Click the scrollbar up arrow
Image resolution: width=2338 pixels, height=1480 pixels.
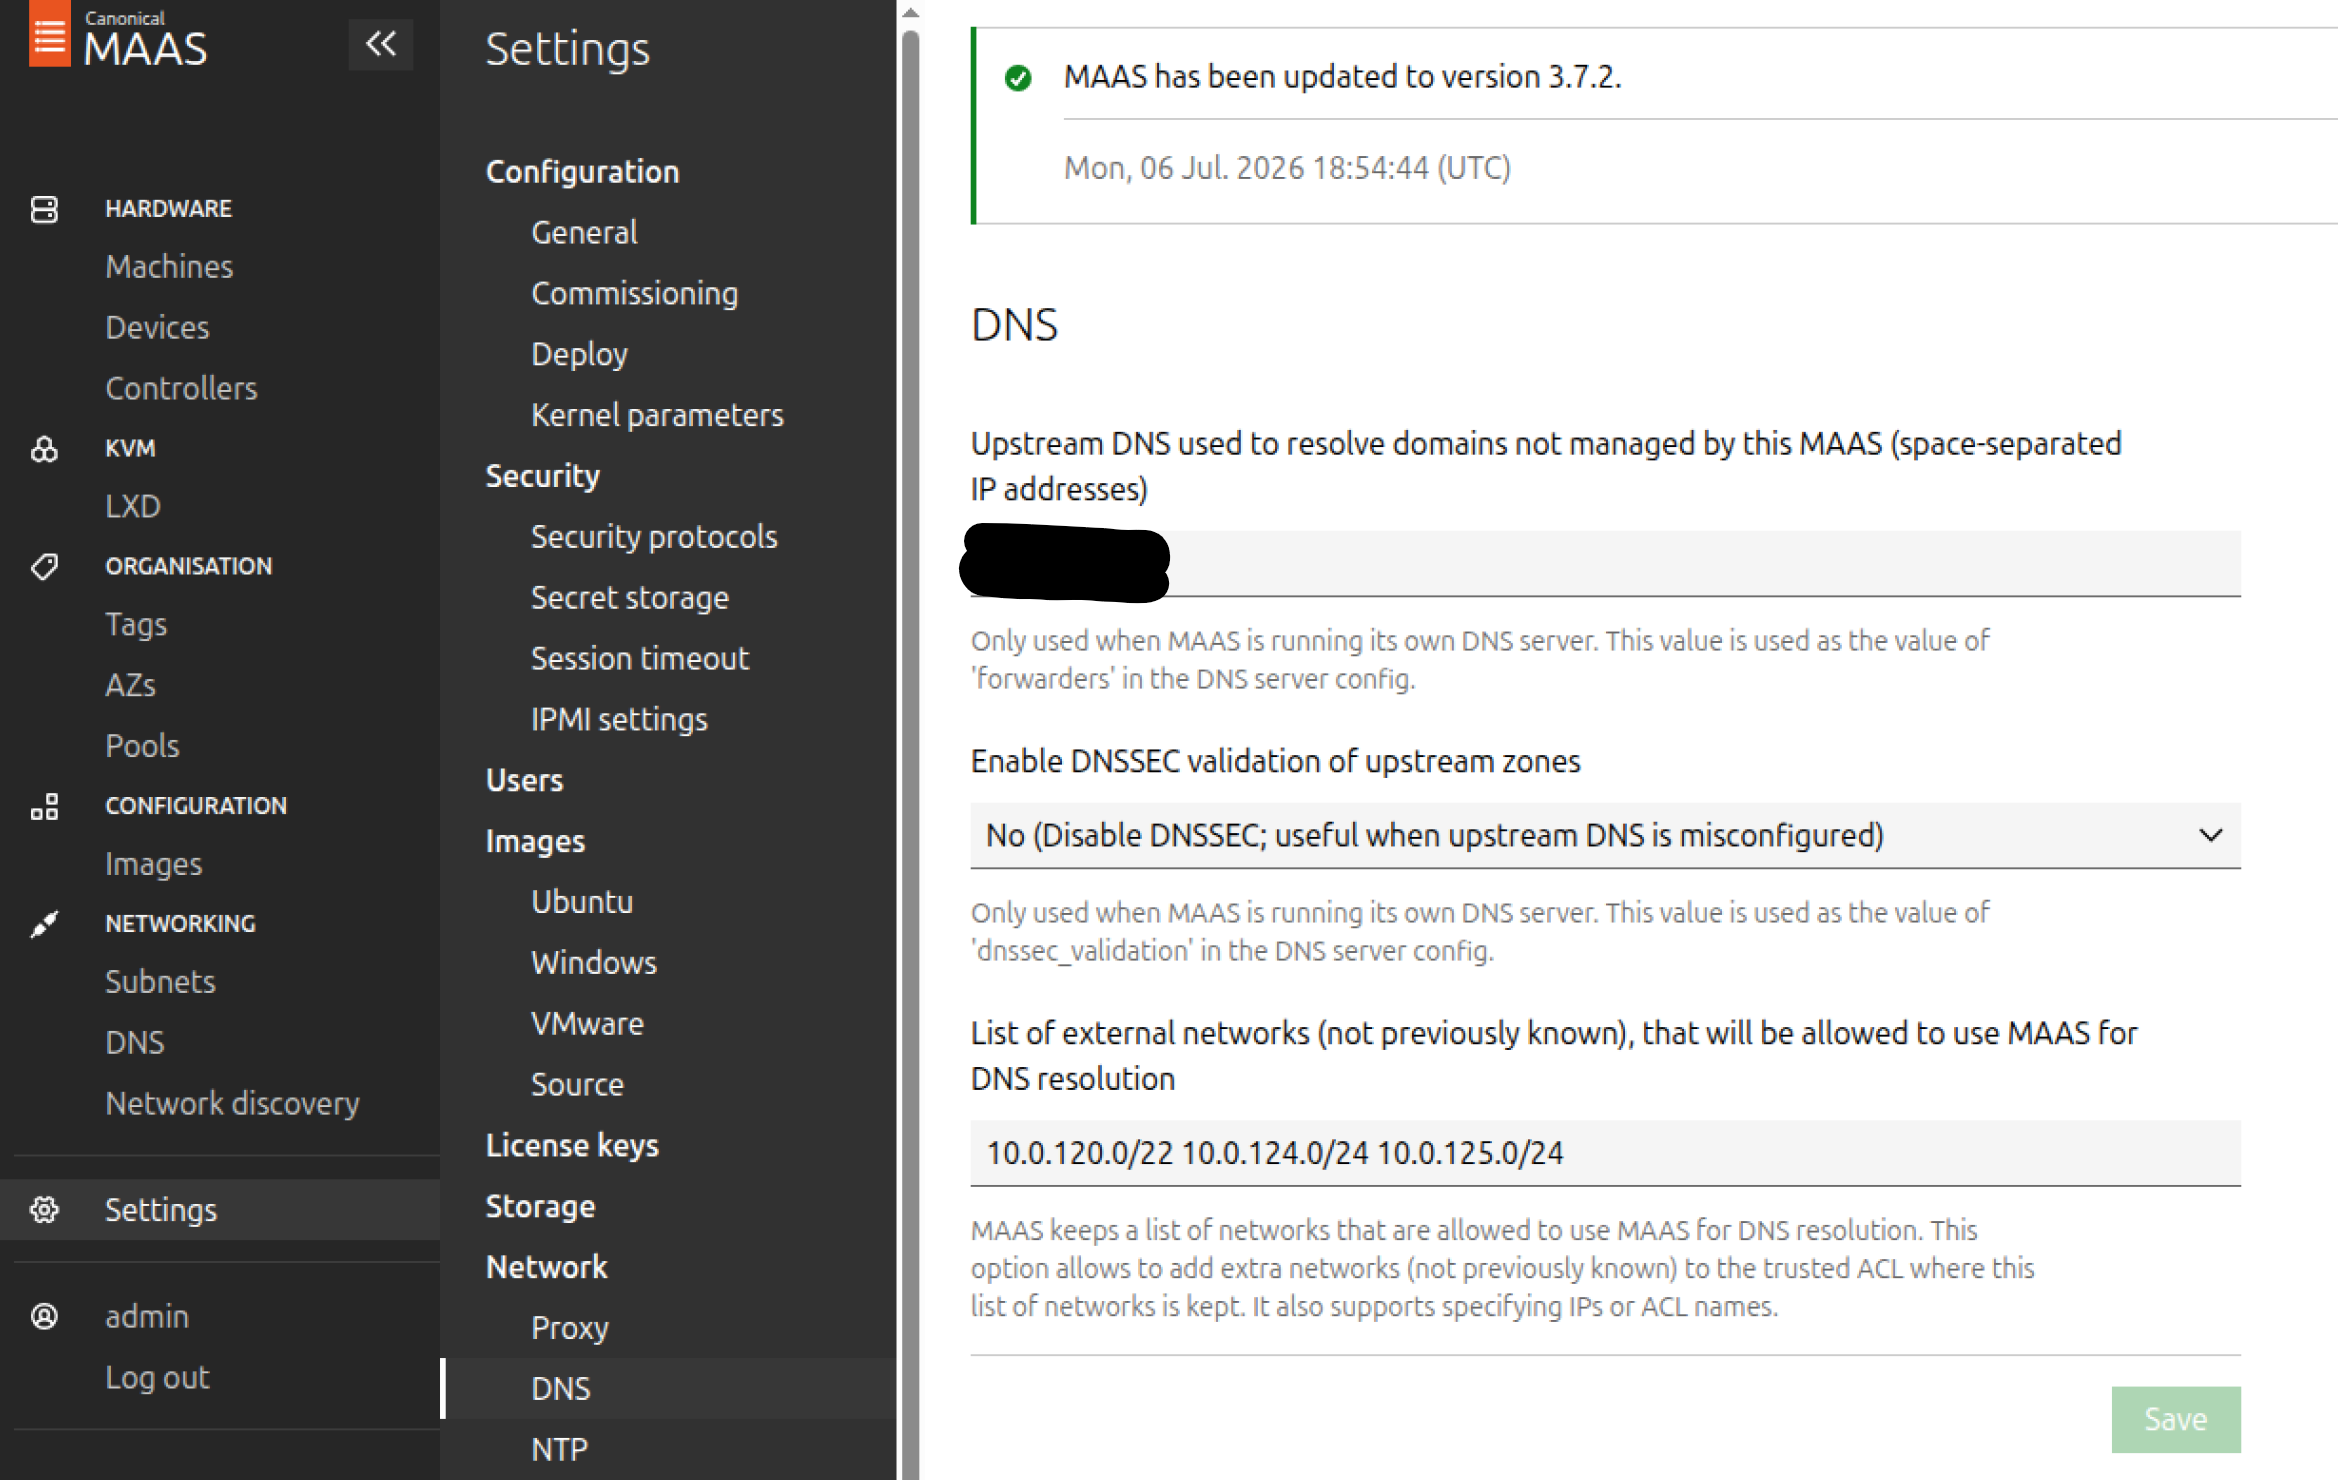point(910,13)
